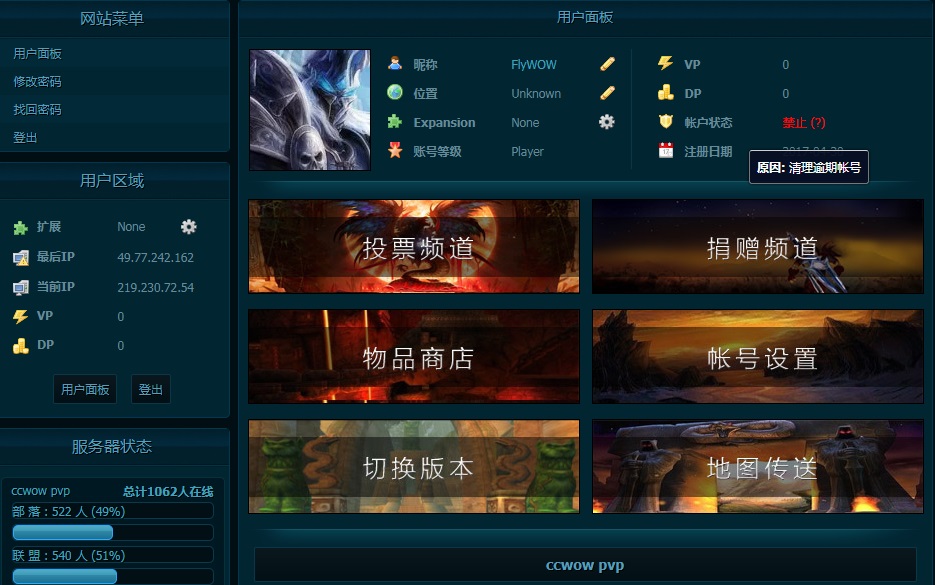
Task: Click the 帐户状态 shield icon
Action: pyautogui.click(x=665, y=122)
